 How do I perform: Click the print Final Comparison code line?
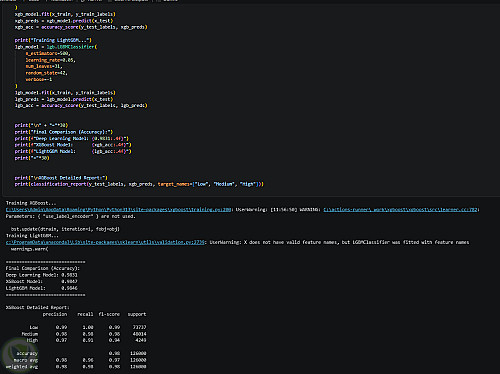(x=64, y=132)
